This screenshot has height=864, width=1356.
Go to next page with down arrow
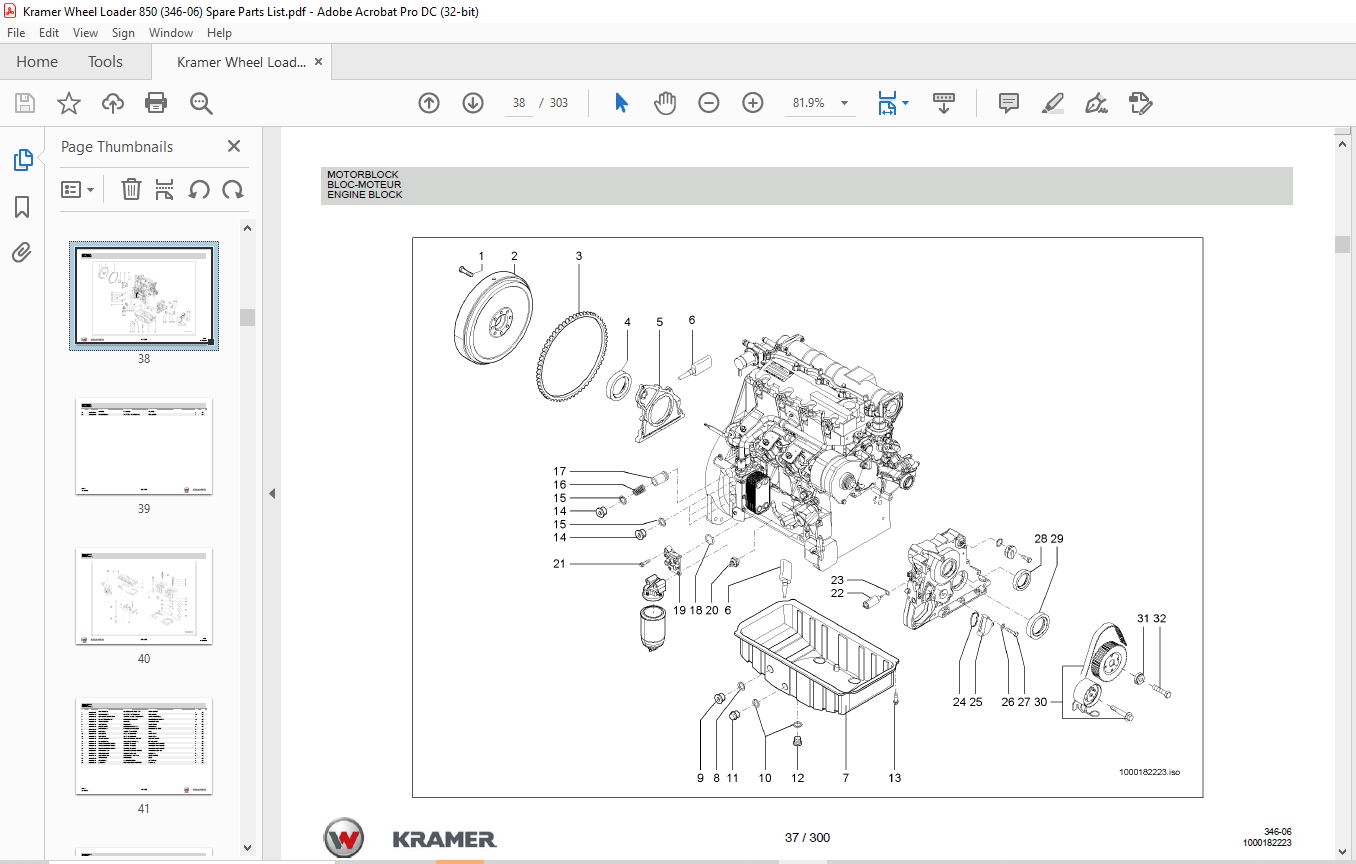point(473,103)
